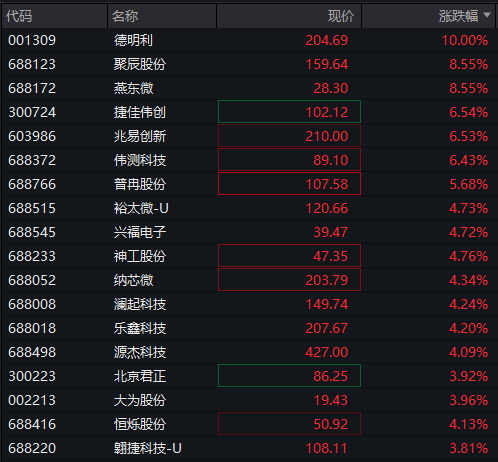498x462 pixels.
Task: Click price 207.67
Action: 327,328
